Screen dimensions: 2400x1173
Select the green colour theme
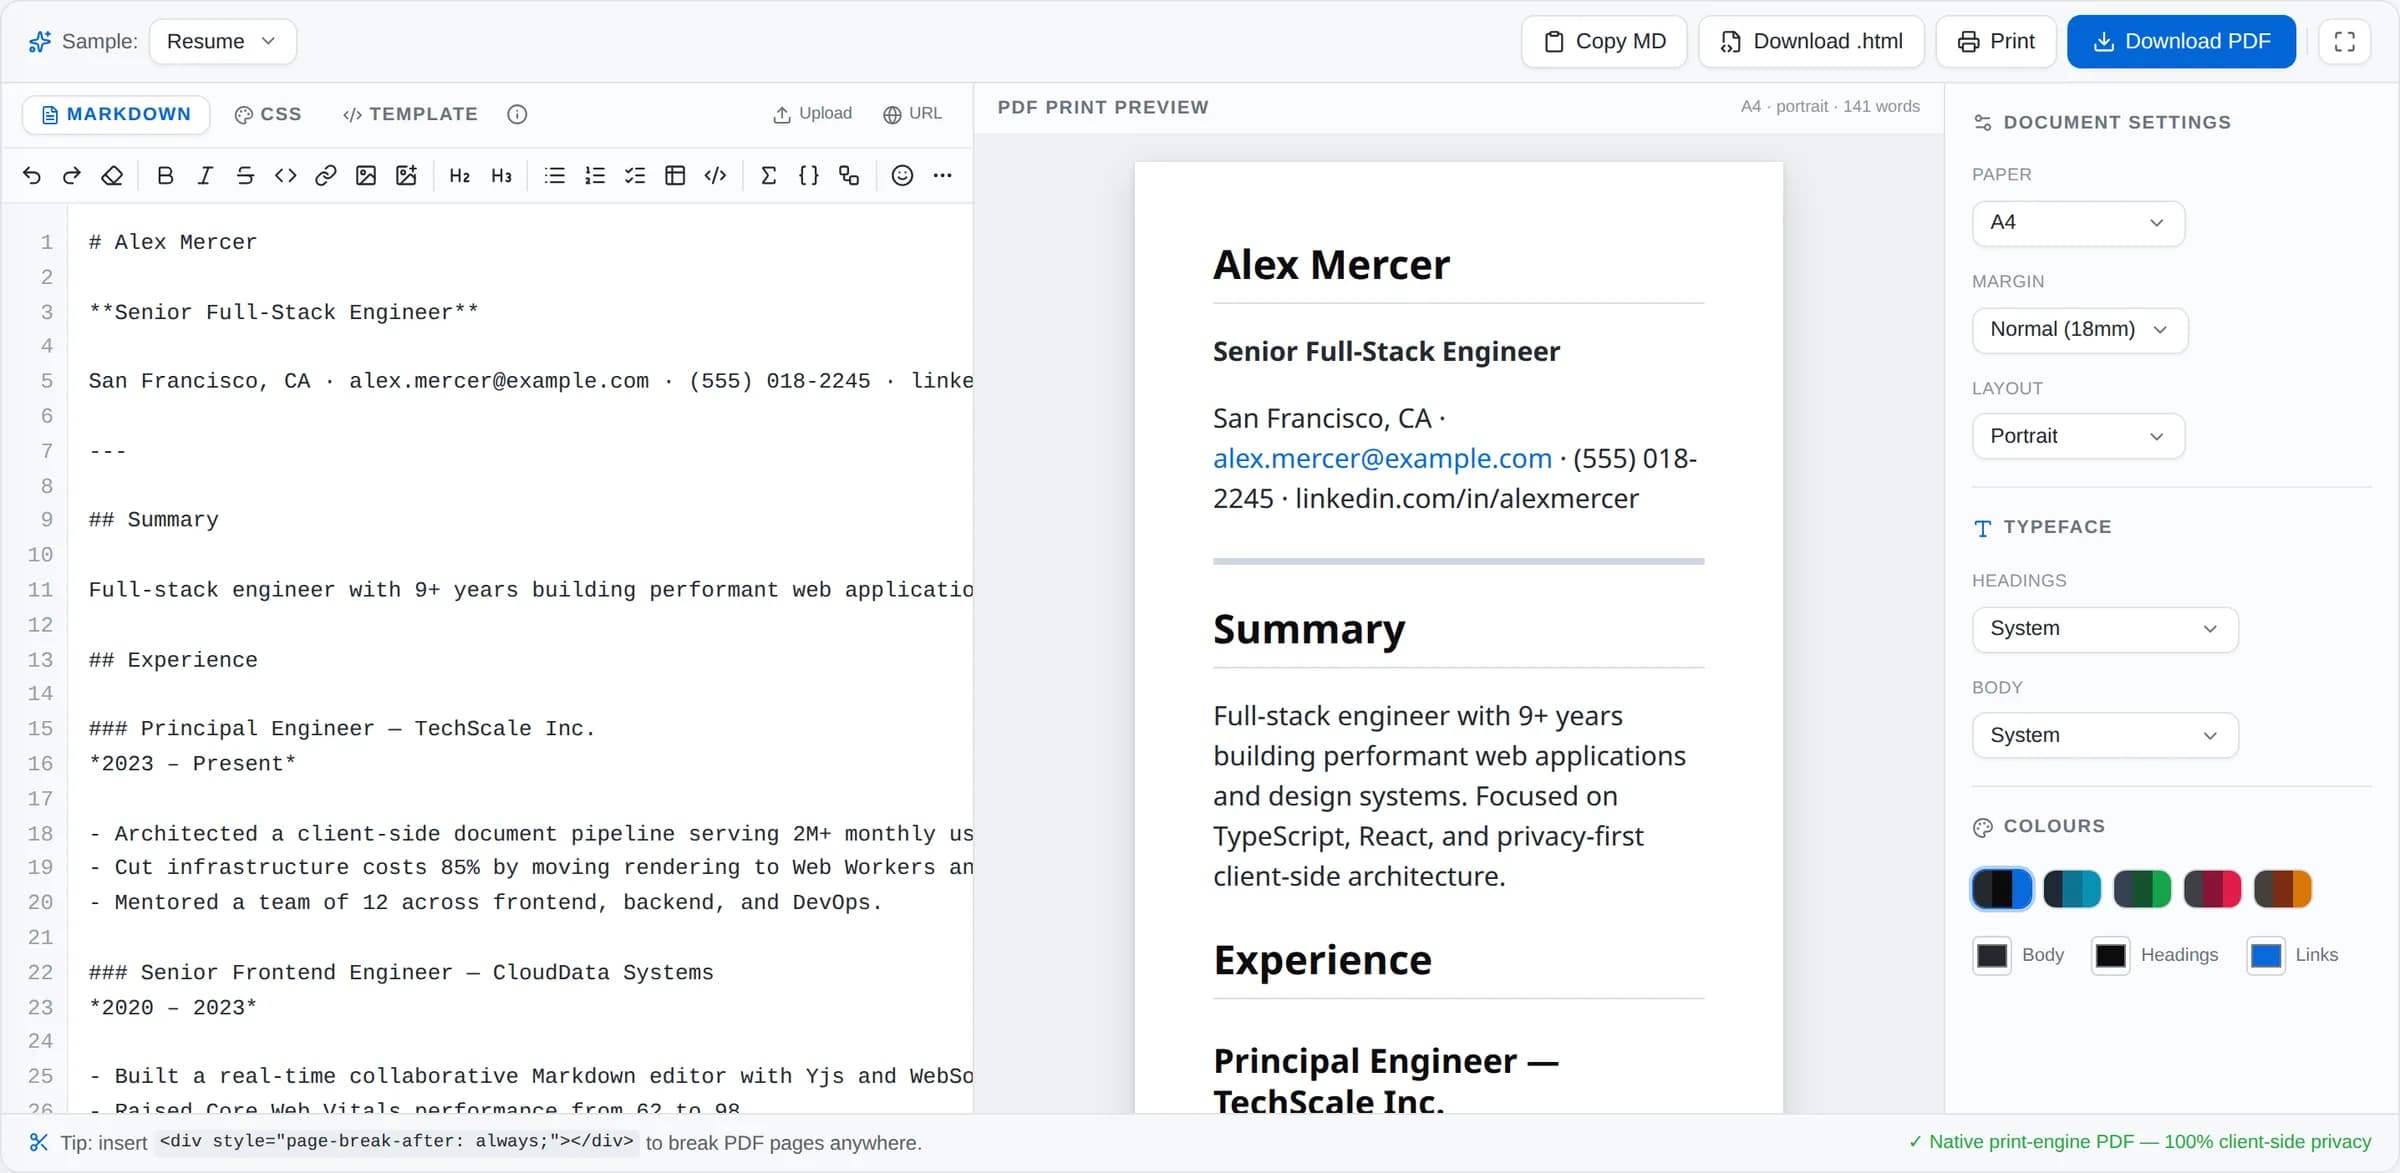[x=2142, y=889]
